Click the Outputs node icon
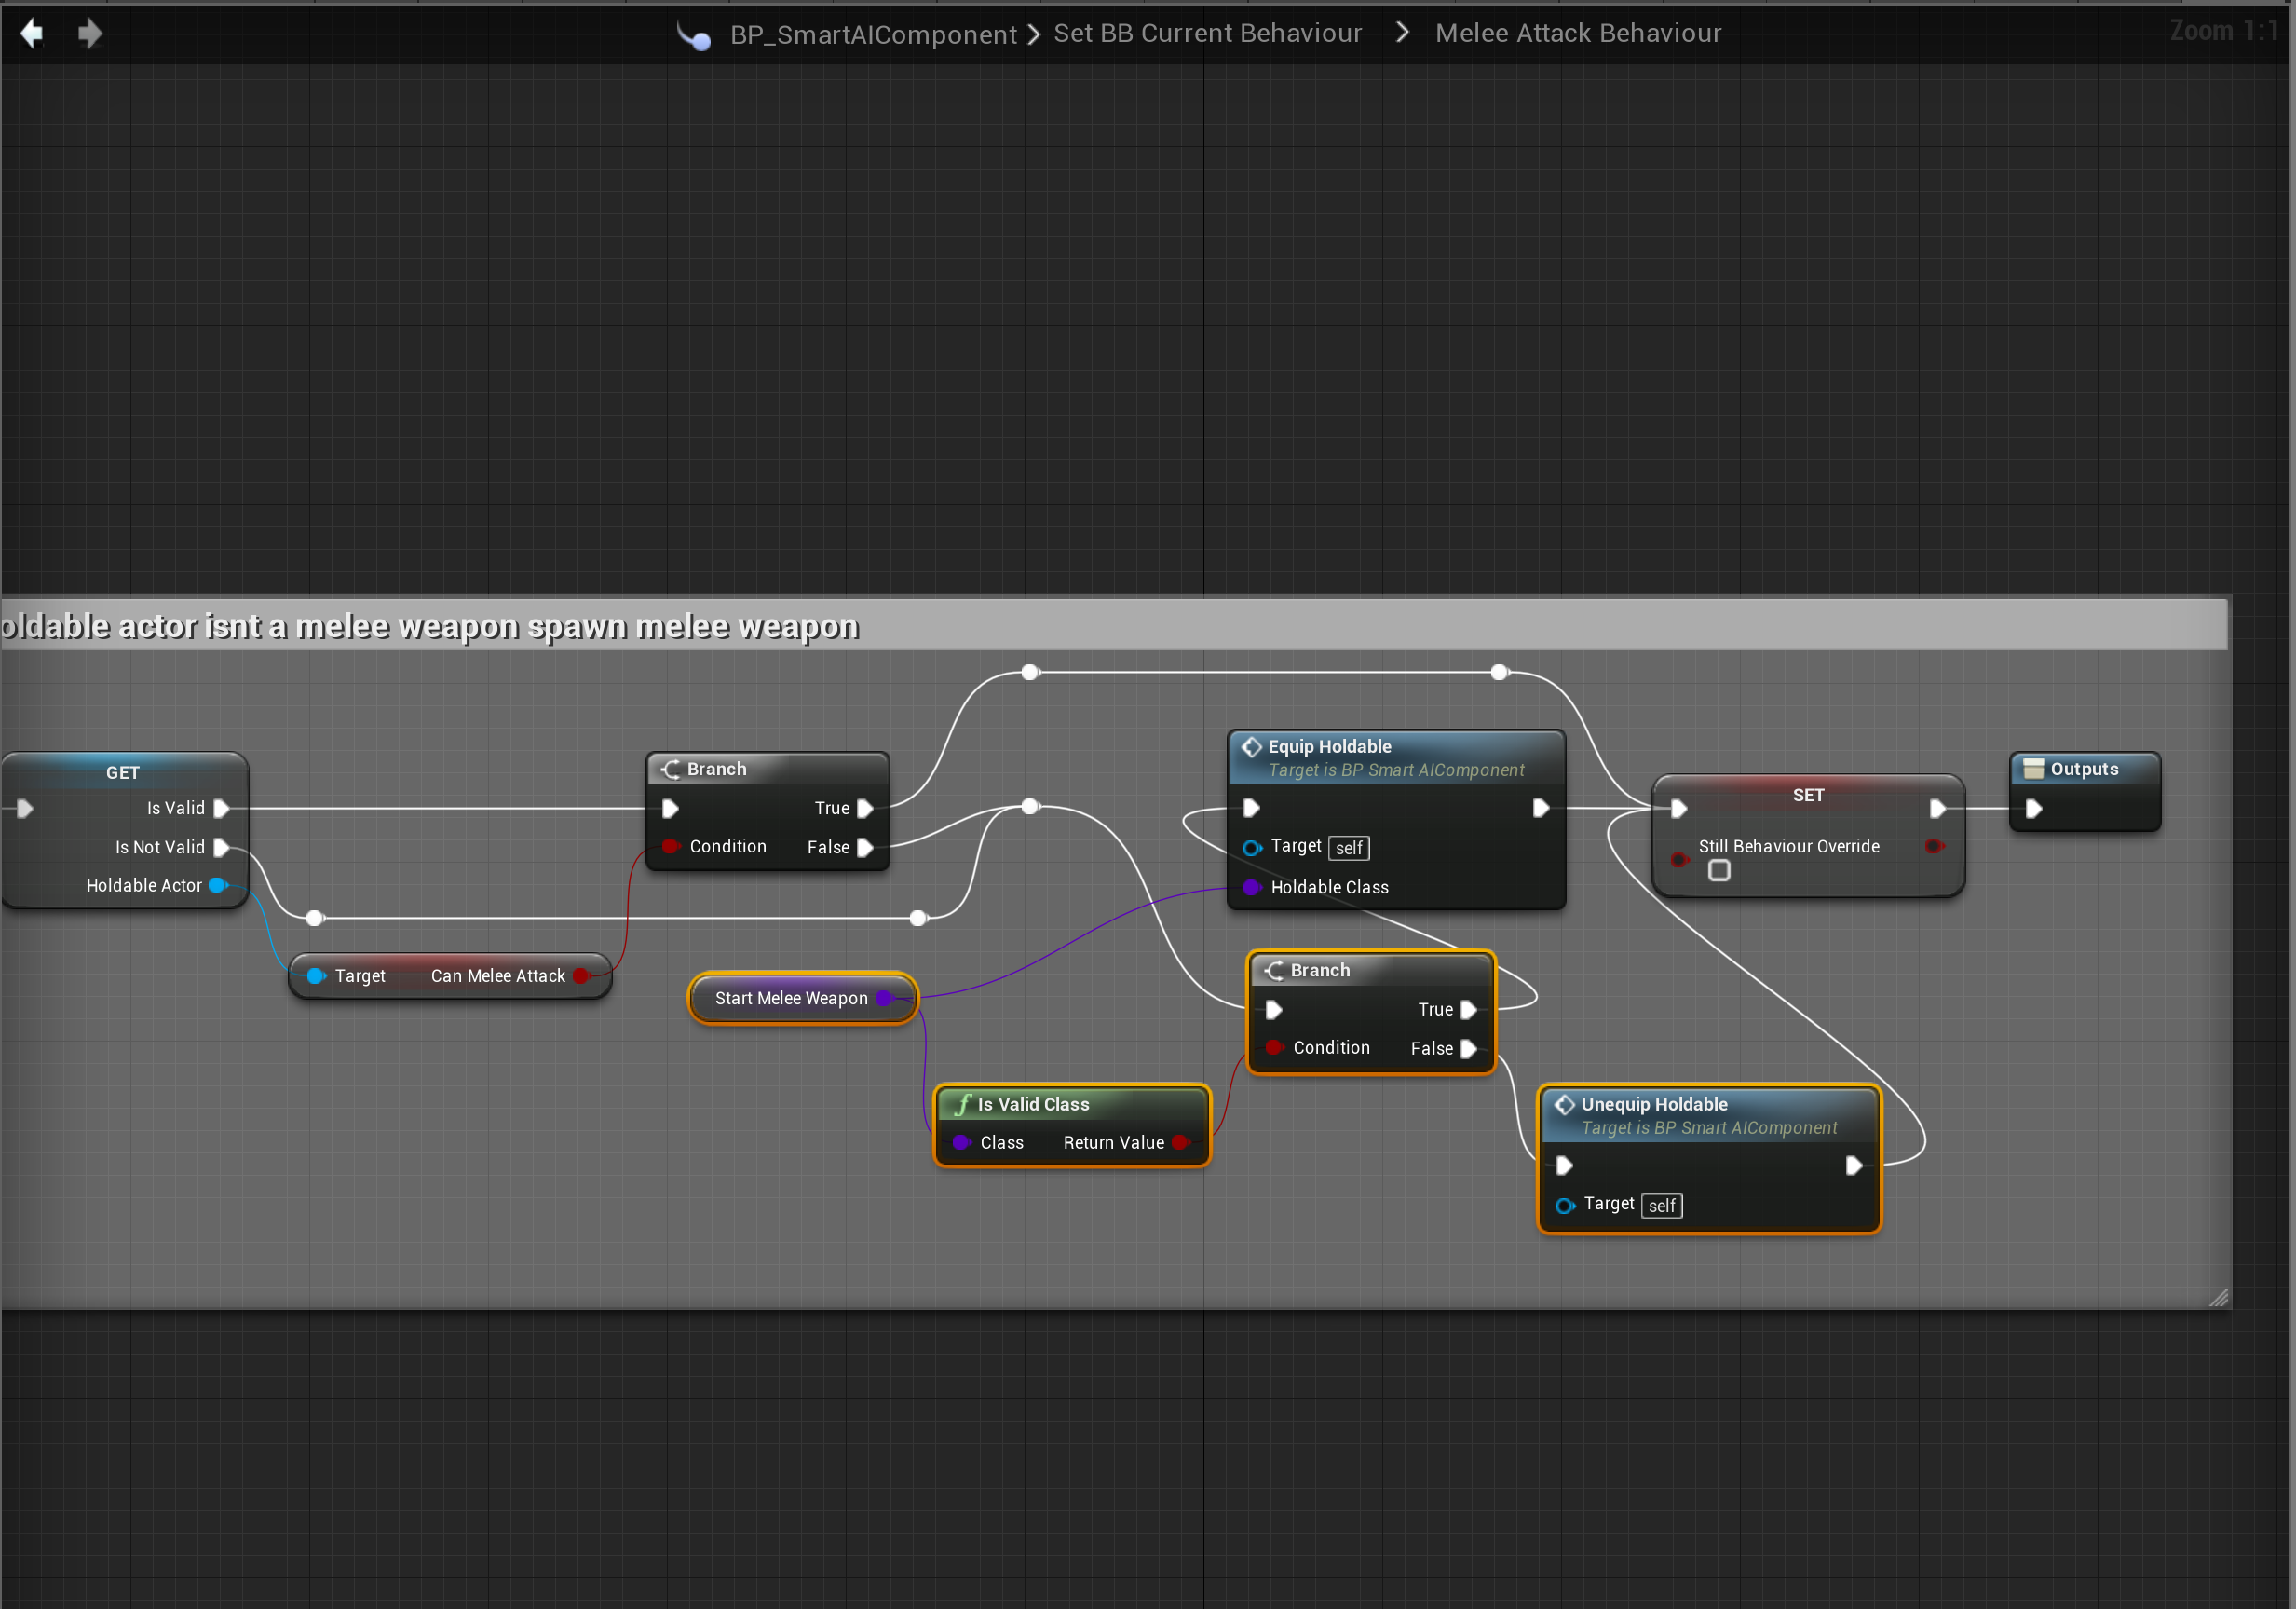 [2033, 769]
